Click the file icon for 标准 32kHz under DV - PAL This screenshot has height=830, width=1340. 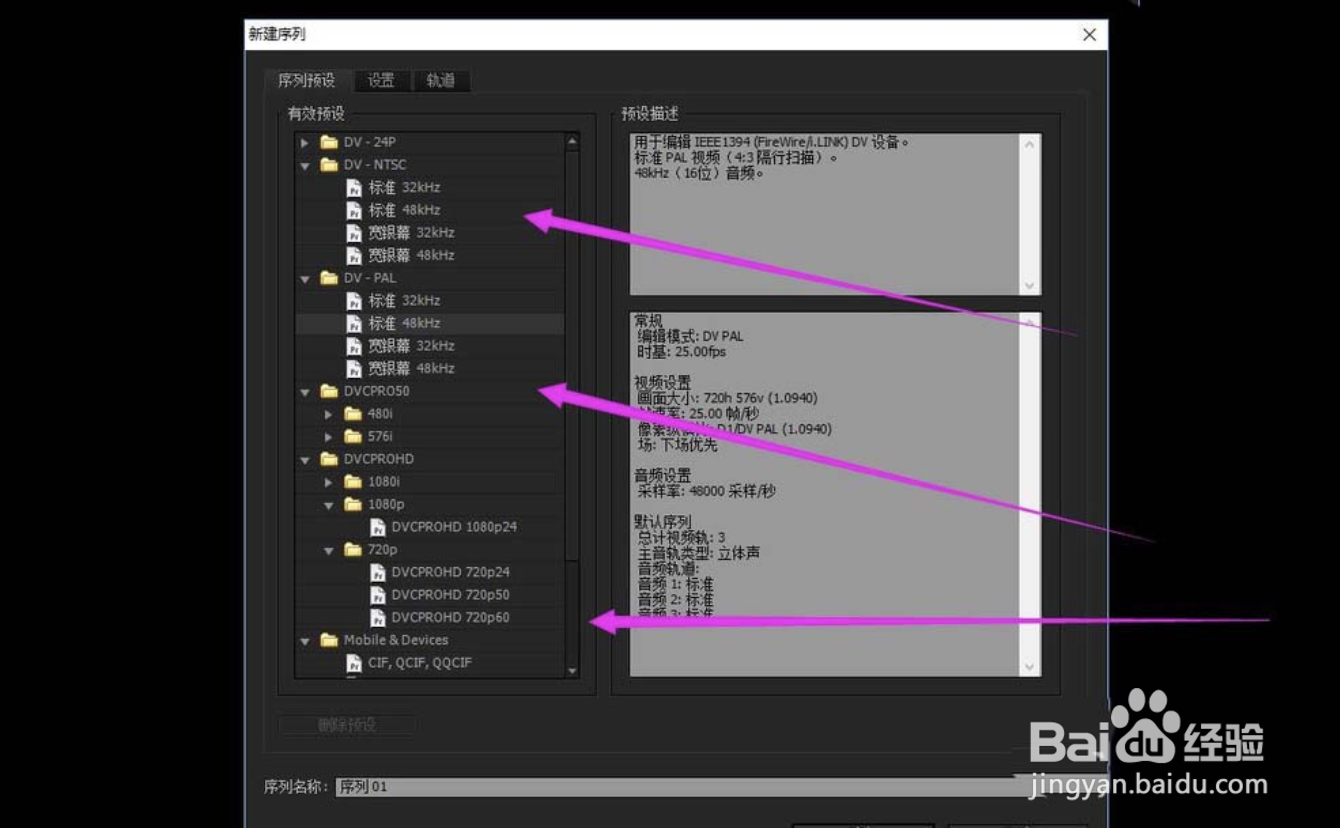(353, 301)
